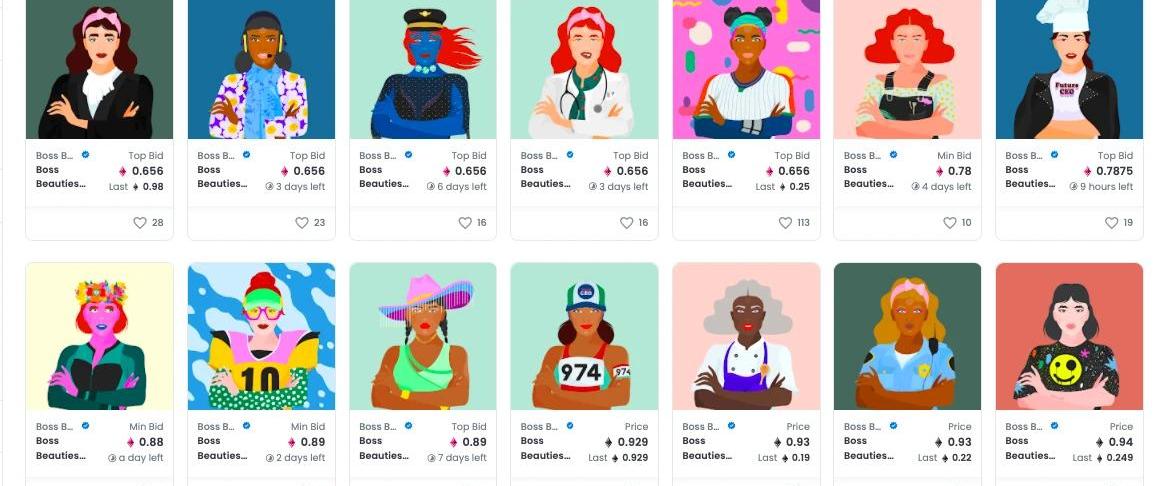Open the pink patterned background NFT

click(746, 69)
